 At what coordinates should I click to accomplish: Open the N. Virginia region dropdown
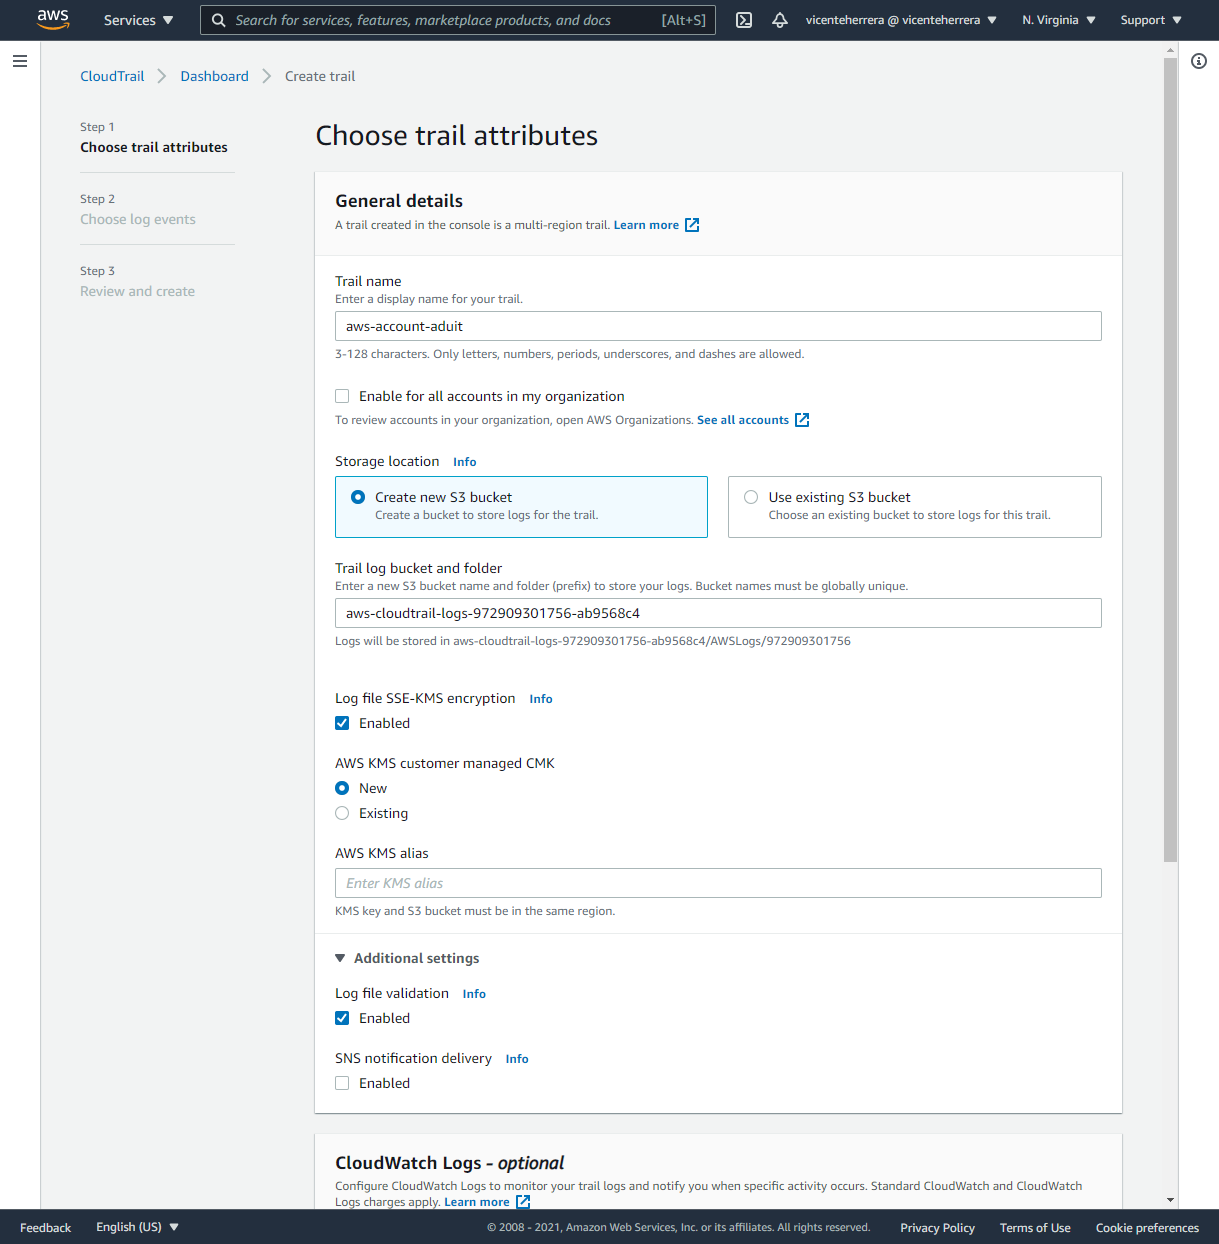1059,20
